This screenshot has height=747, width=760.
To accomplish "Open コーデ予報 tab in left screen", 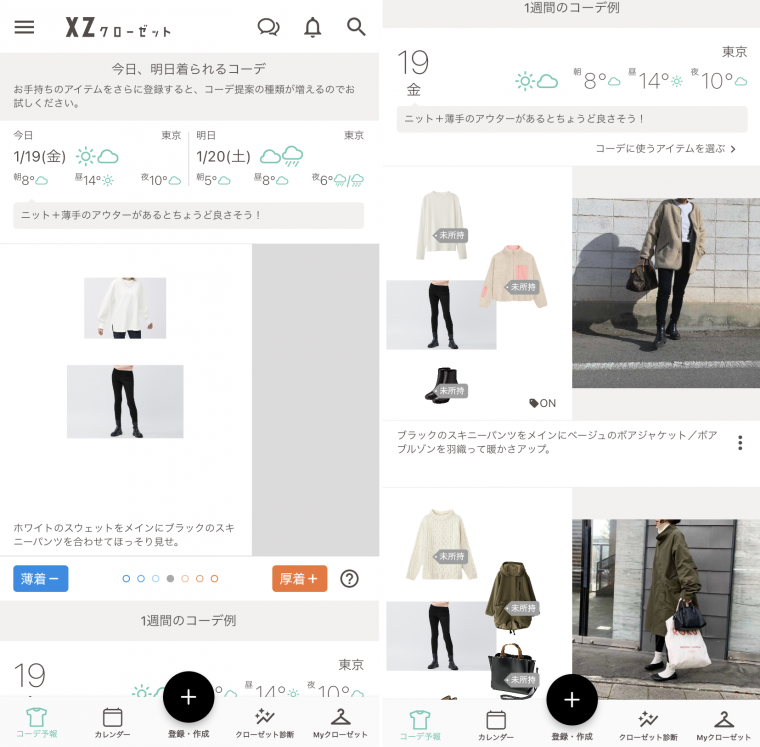I will pyautogui.click(x=37, y=722).
